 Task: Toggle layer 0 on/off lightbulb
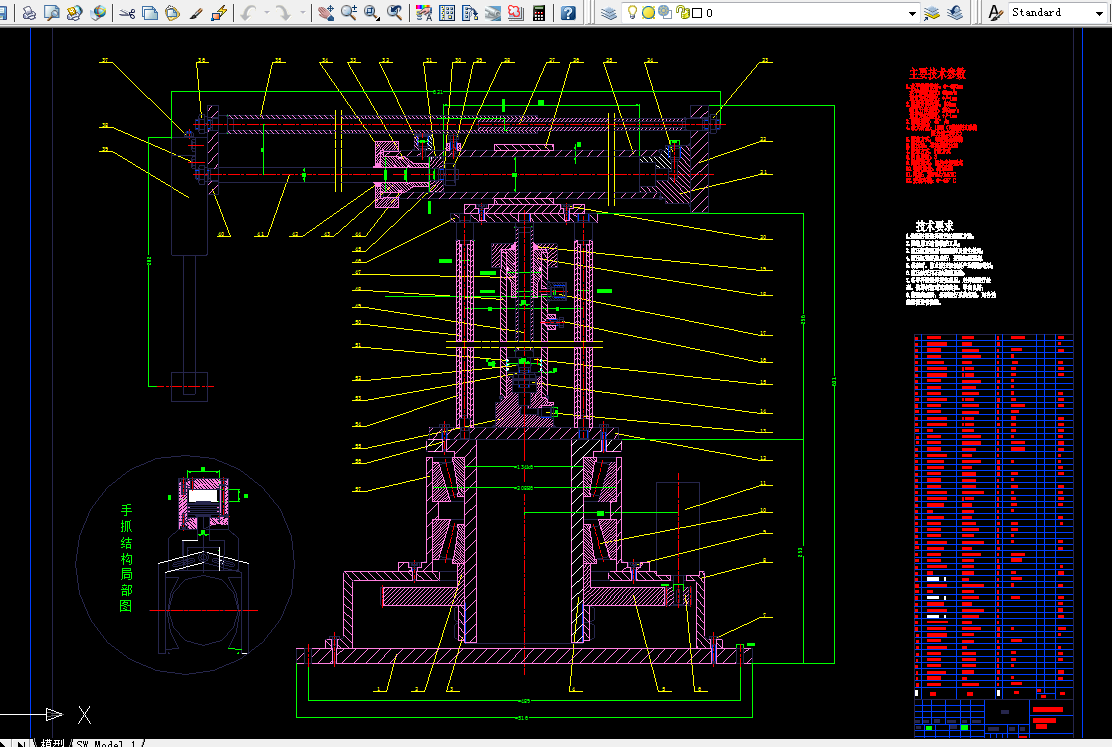pyautogui.click(x=632, y=13)
